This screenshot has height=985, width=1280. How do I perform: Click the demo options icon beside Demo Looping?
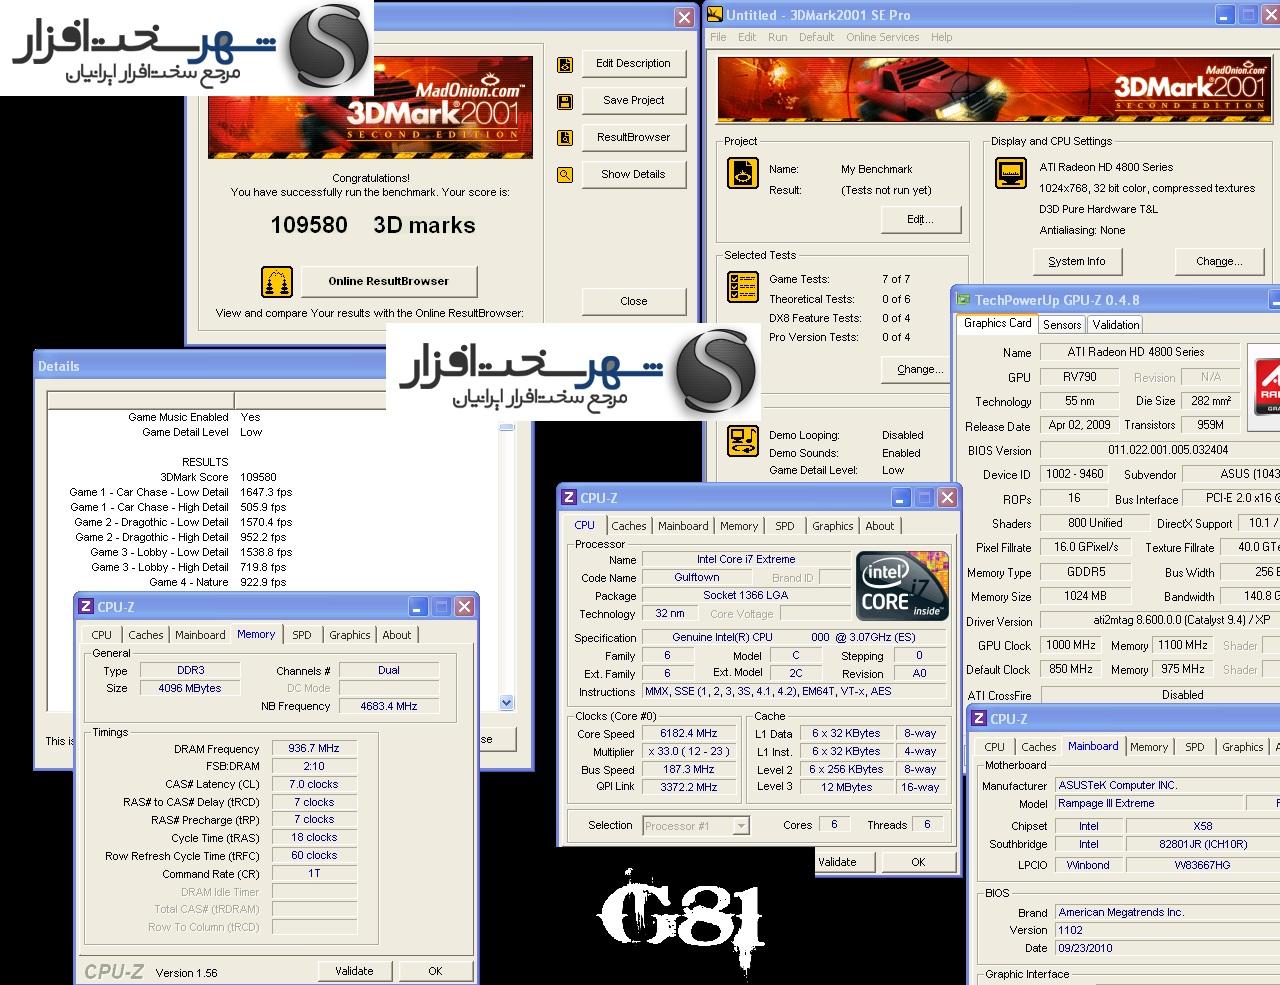click(x=743, y=441)
